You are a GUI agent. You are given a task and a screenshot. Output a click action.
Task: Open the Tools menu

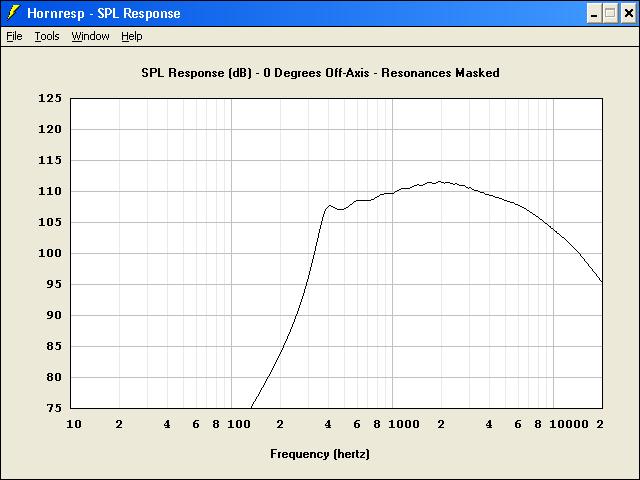[47, 36]
